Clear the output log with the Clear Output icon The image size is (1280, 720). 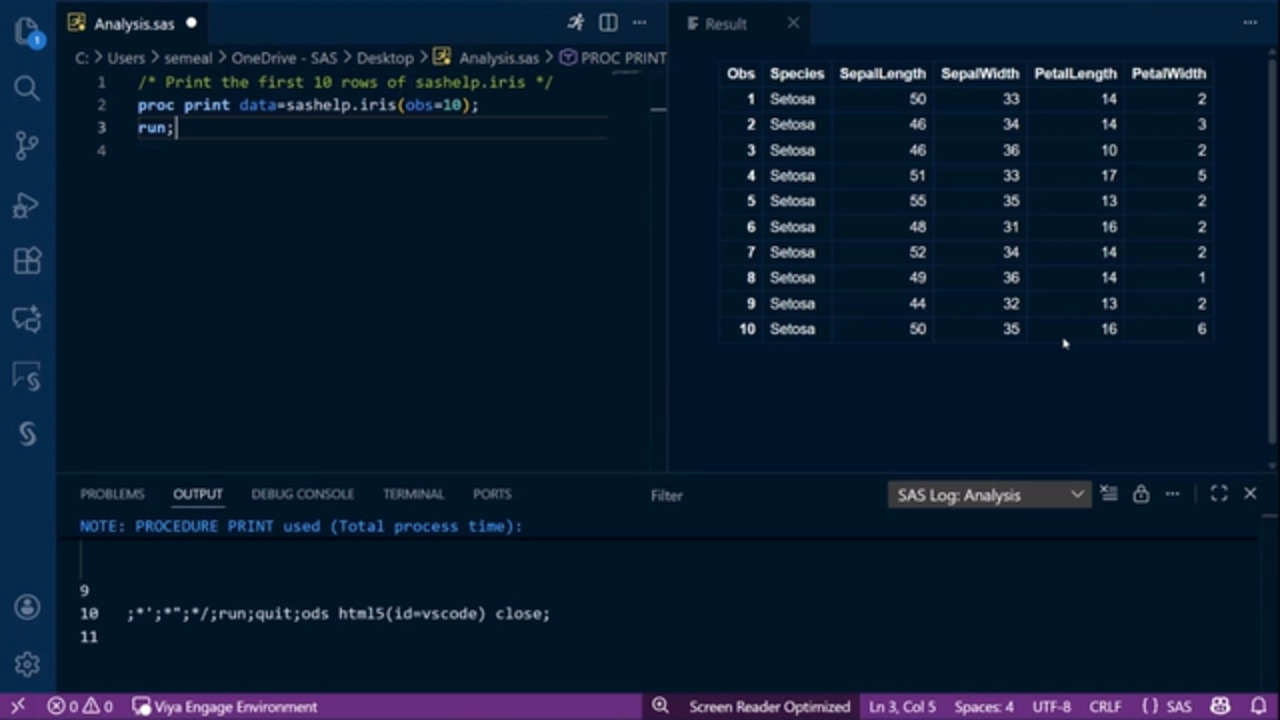[x=1108, y=494]
